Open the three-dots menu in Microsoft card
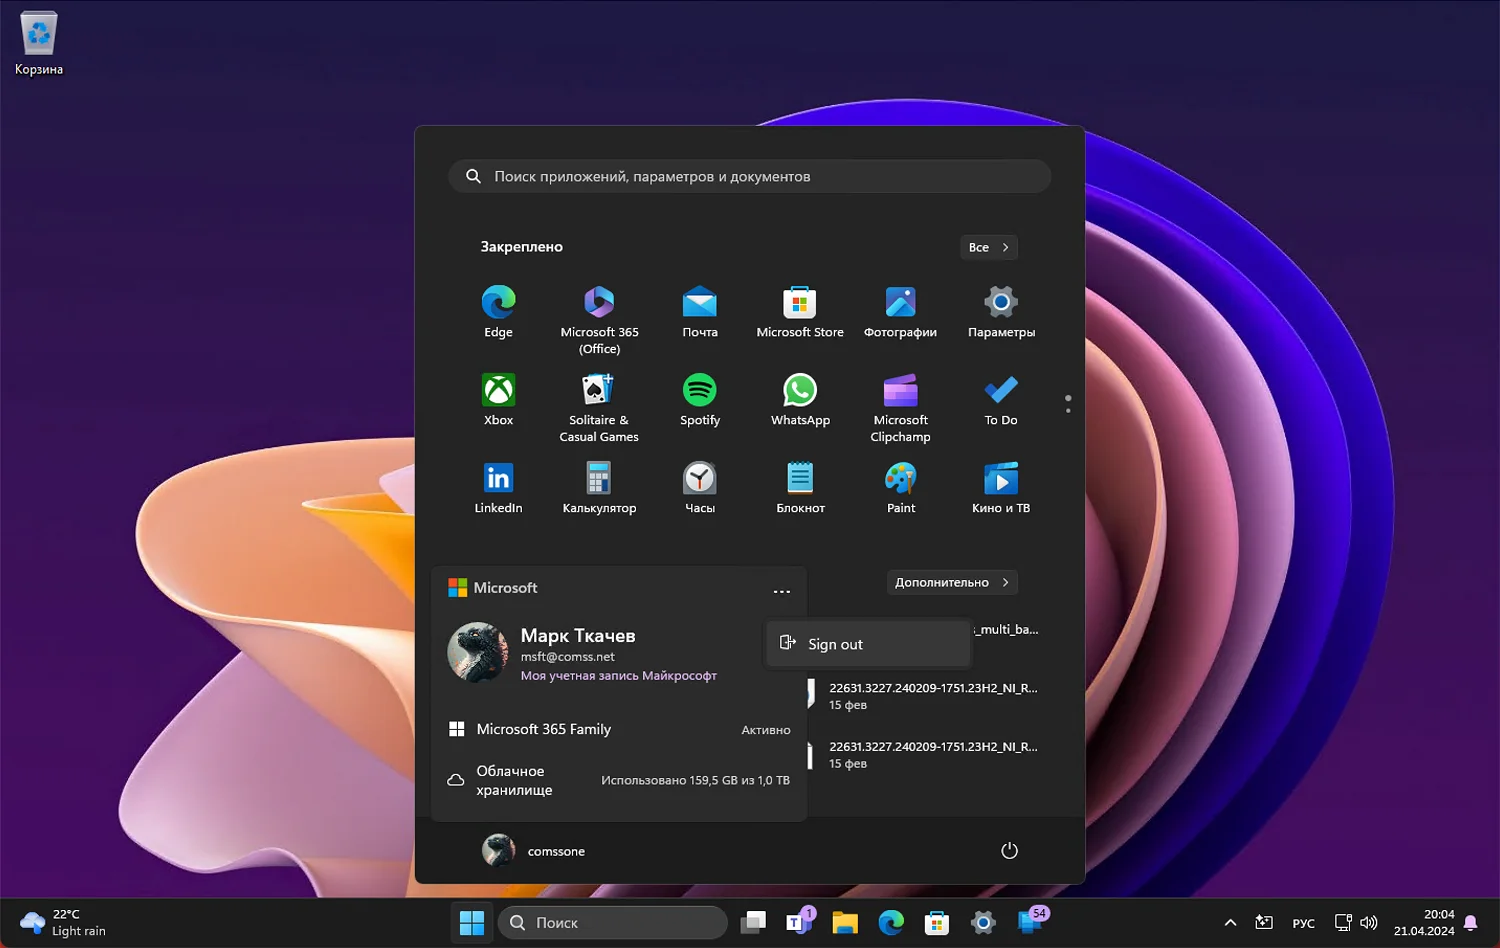The height and width of the screenshot is (948, 1500). [782, 590]
